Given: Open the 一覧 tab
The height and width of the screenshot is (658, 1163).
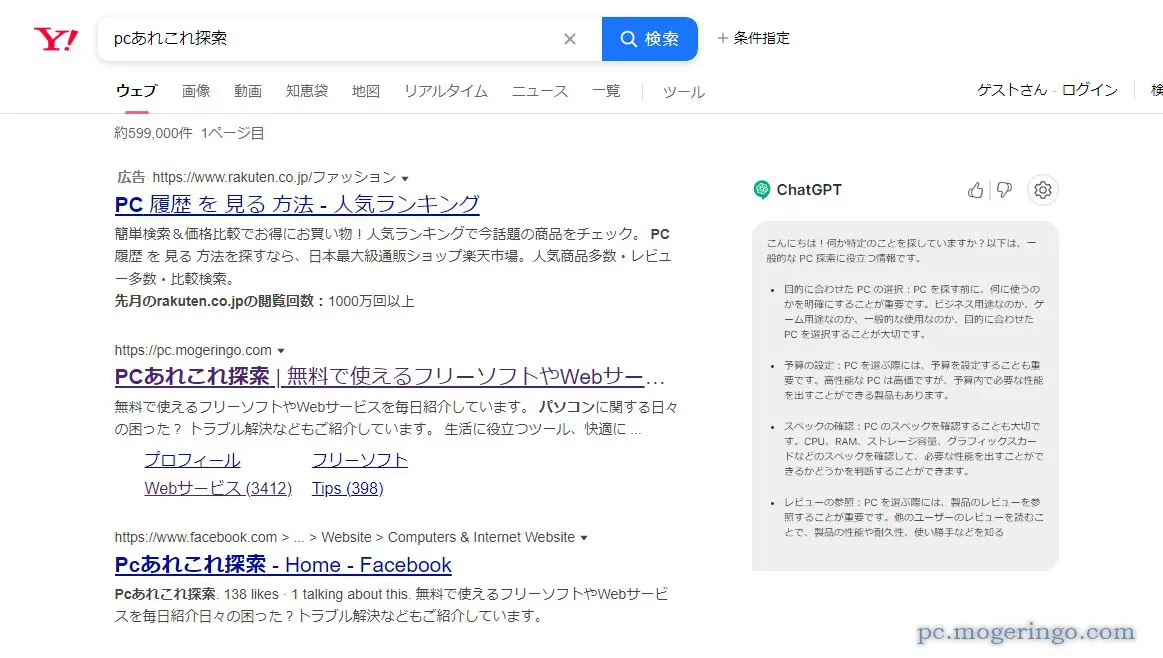Looking at the screenshot, I should pyautogui.click(x=606, y=91).
